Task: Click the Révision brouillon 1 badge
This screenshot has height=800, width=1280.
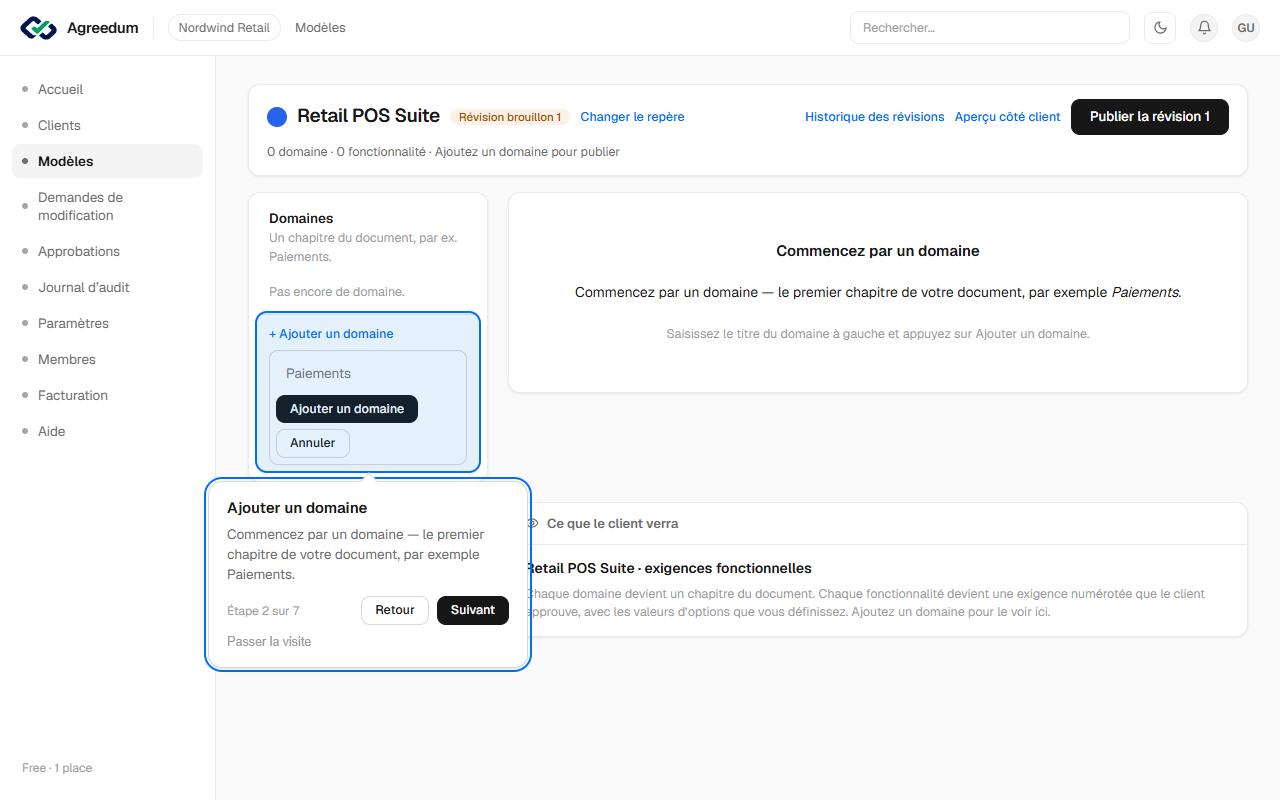Action: click(510, 117)
